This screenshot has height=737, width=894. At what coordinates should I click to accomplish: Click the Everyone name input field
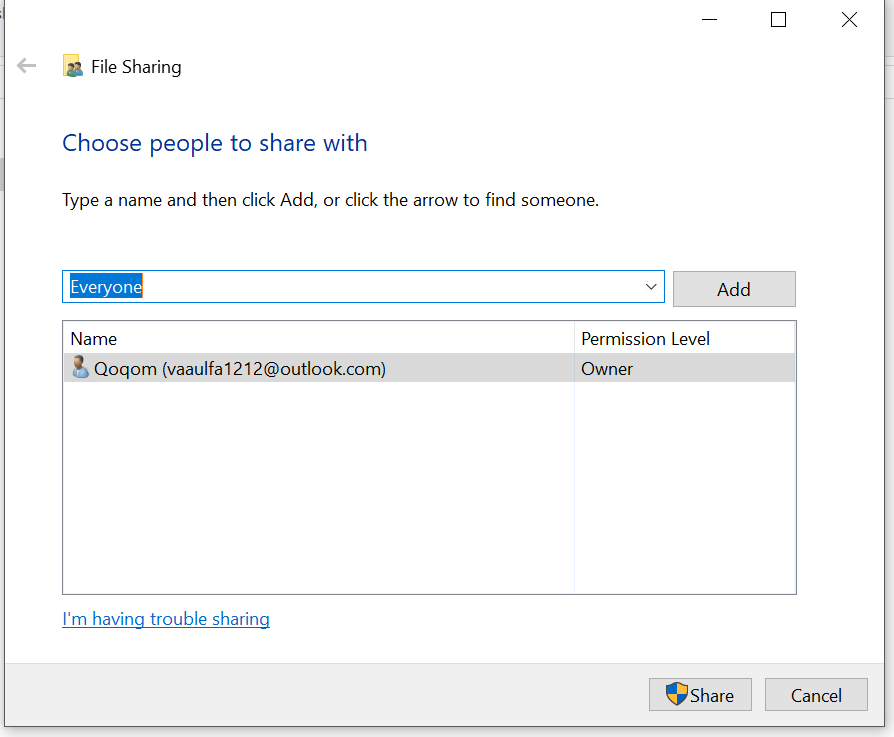coord(363,287)
